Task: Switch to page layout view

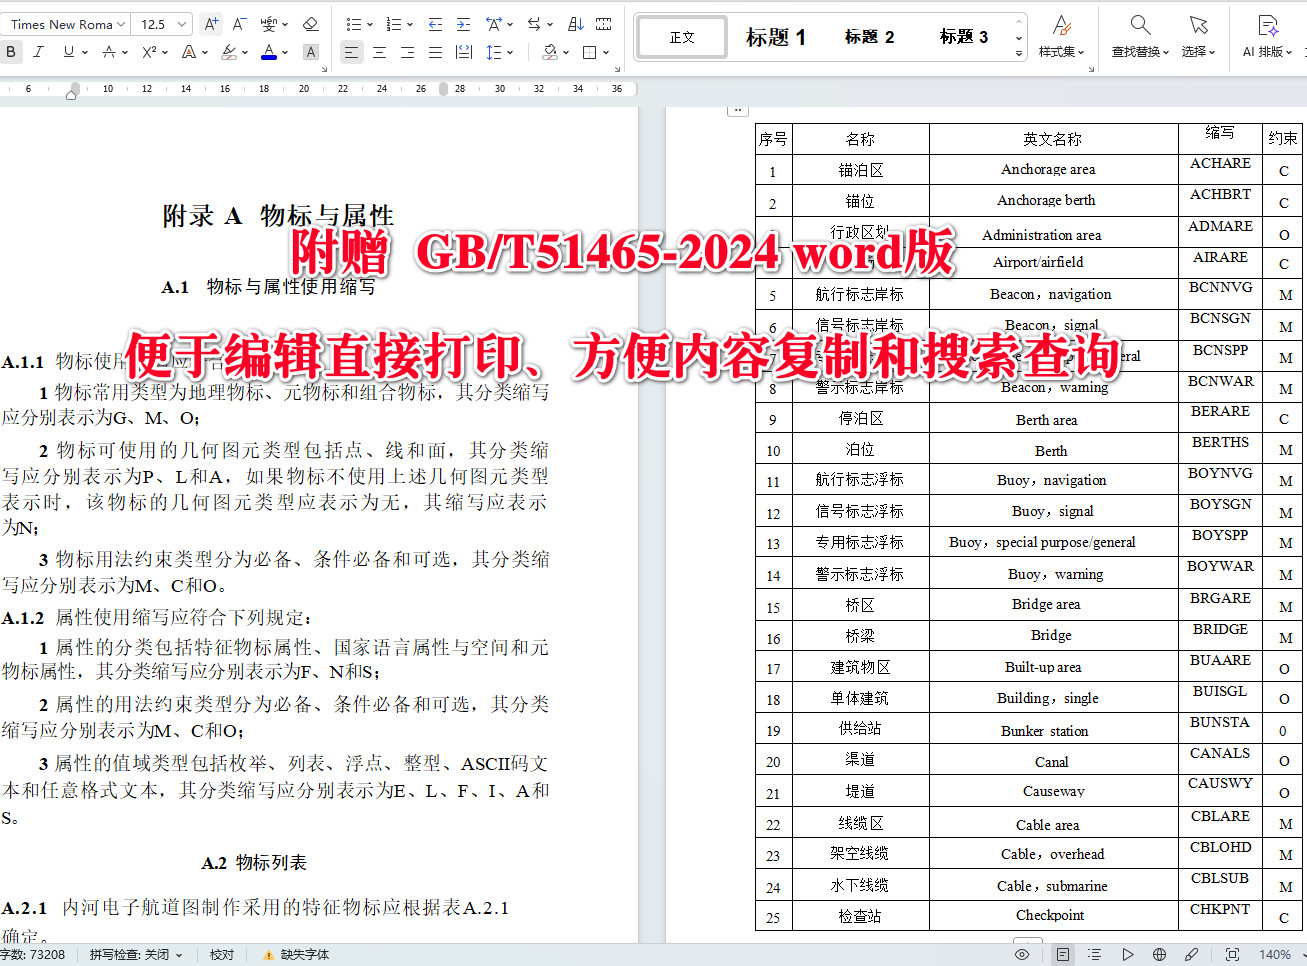Action: [x=1062, y=954]
